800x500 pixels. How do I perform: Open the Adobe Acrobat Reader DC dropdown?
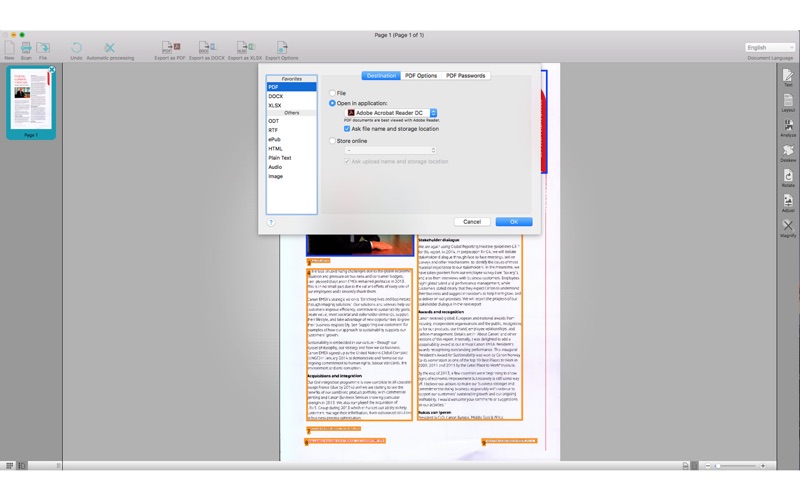click(x=391, y=113)
